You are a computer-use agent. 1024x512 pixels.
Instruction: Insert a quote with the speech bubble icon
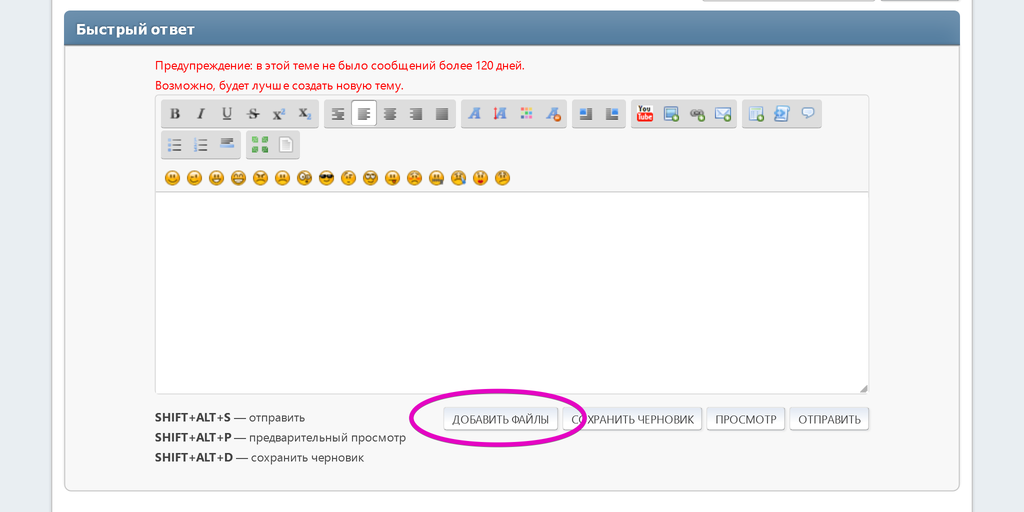pyautogui.click(x=808, y=114)
